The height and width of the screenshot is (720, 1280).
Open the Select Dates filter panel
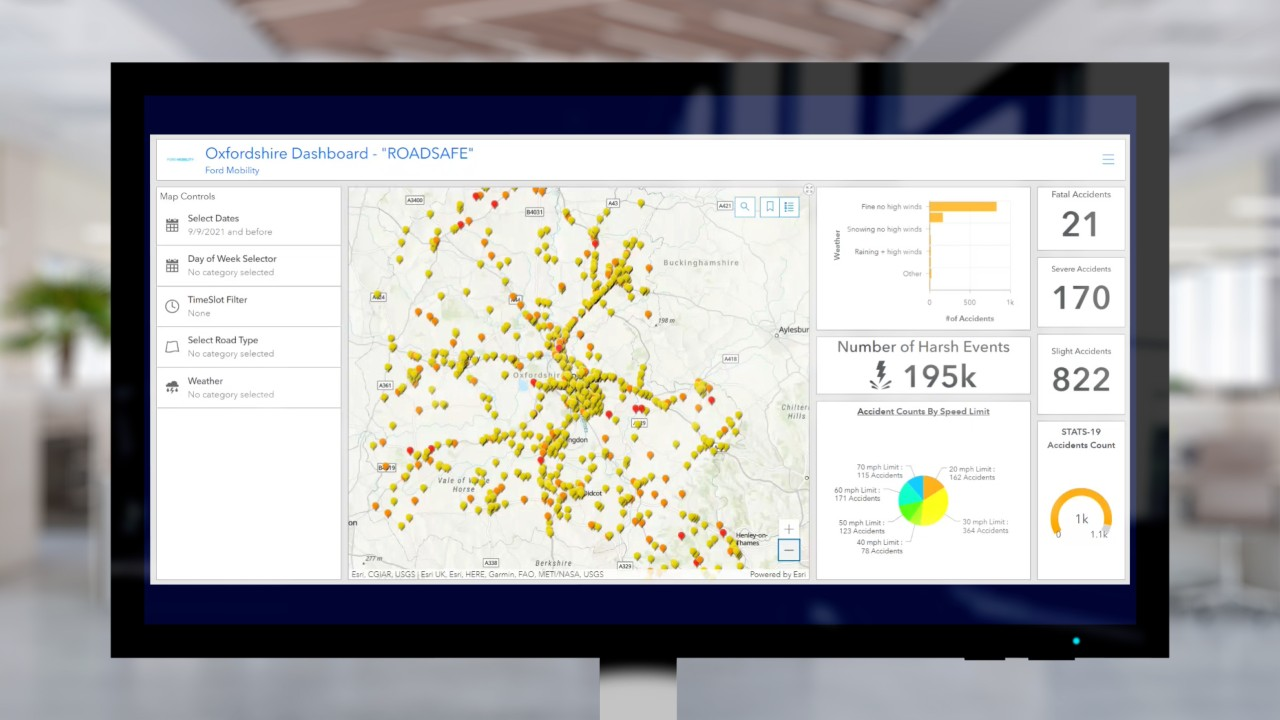(x=213, y=218)
